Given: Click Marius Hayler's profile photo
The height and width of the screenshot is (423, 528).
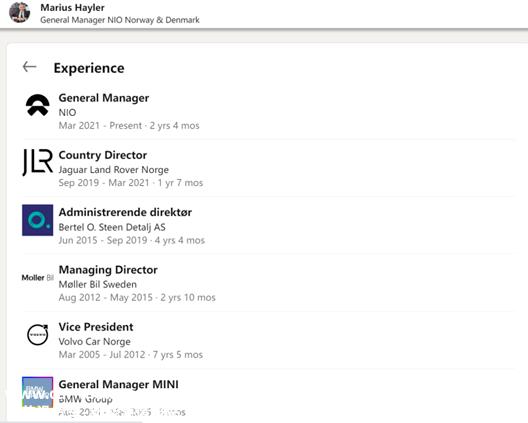Looking at the screenshot, I should [x=20, y=13].
